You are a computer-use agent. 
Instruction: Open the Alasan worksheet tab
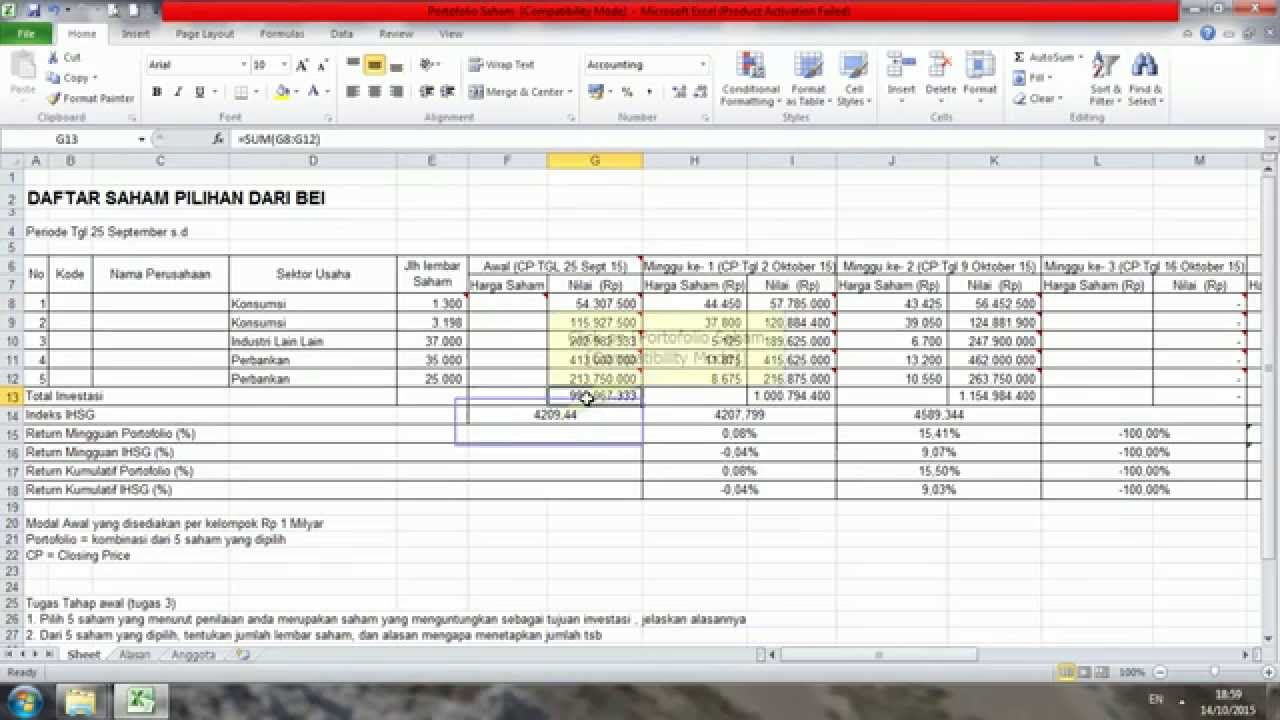[x=134, y=655]
